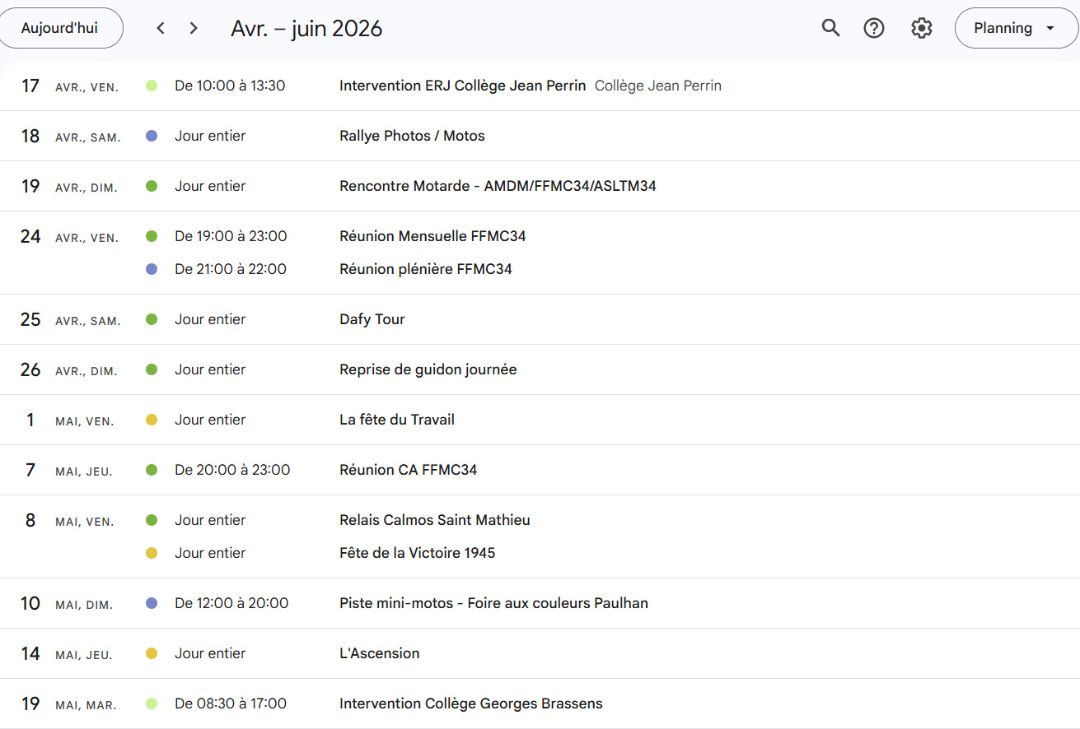The image size is (1080, 729).
Task: Open the settings gear menu
Action: [921, 28]
